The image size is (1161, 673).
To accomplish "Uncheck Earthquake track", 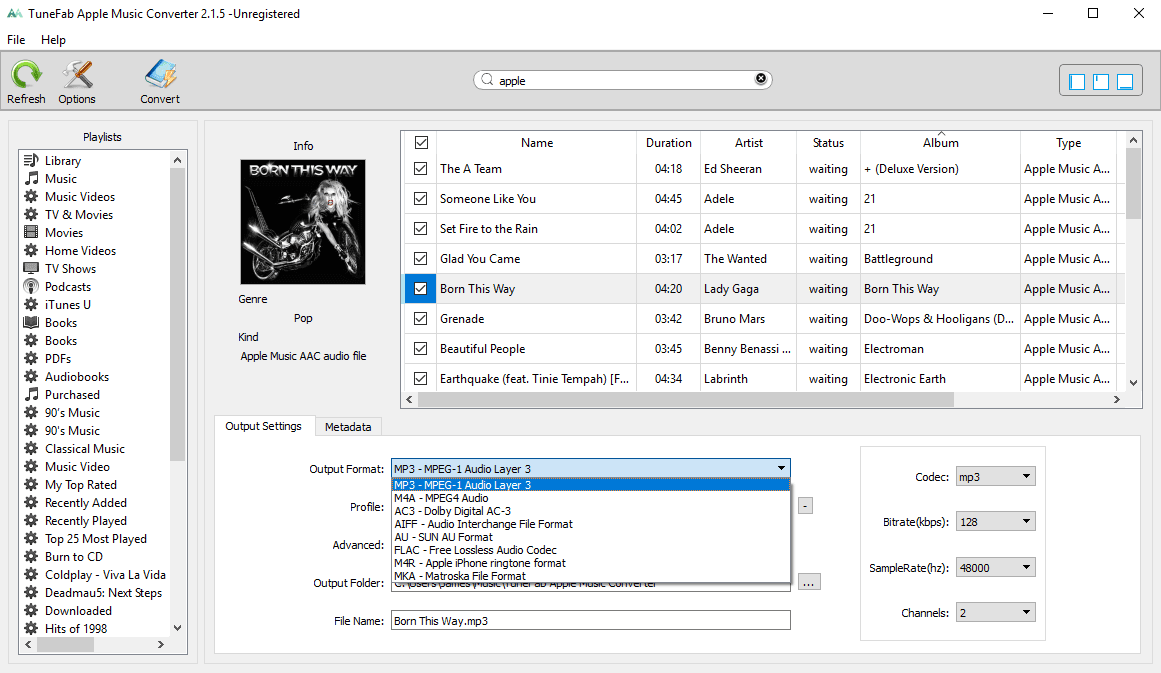I will click(421, 378).
